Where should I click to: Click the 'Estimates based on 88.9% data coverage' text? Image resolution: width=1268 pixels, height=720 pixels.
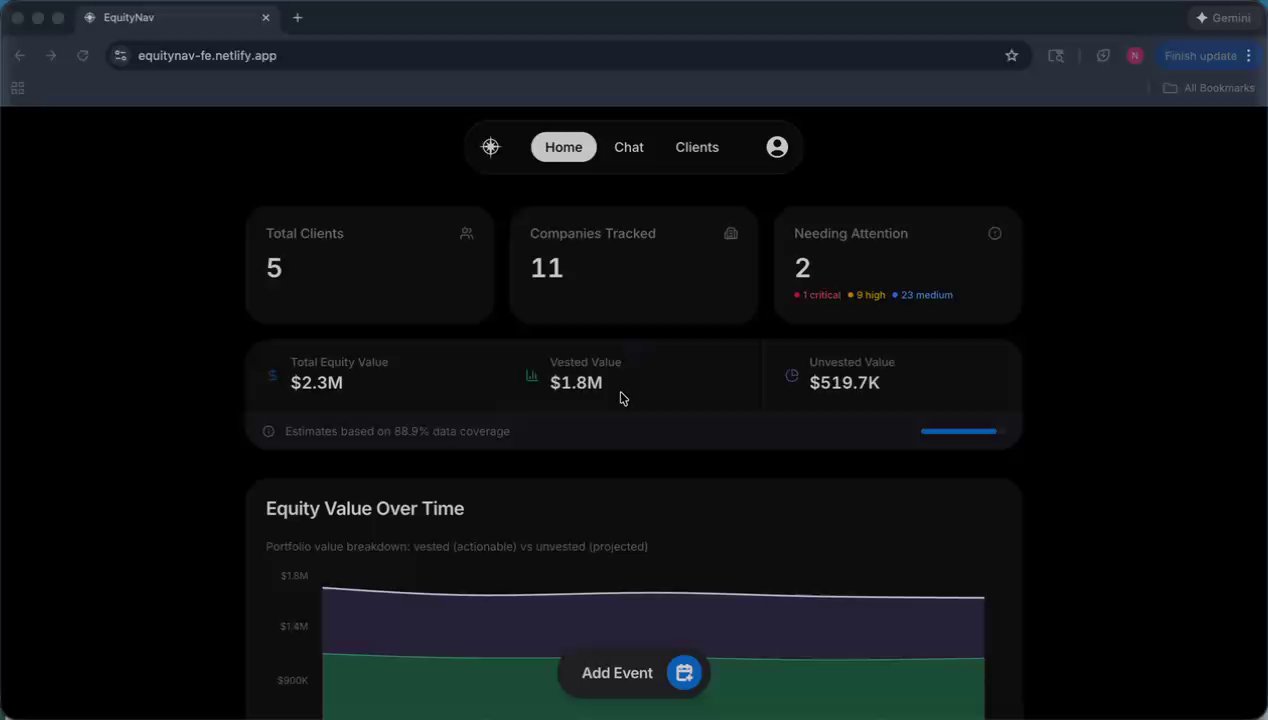(x=397, y=432)
